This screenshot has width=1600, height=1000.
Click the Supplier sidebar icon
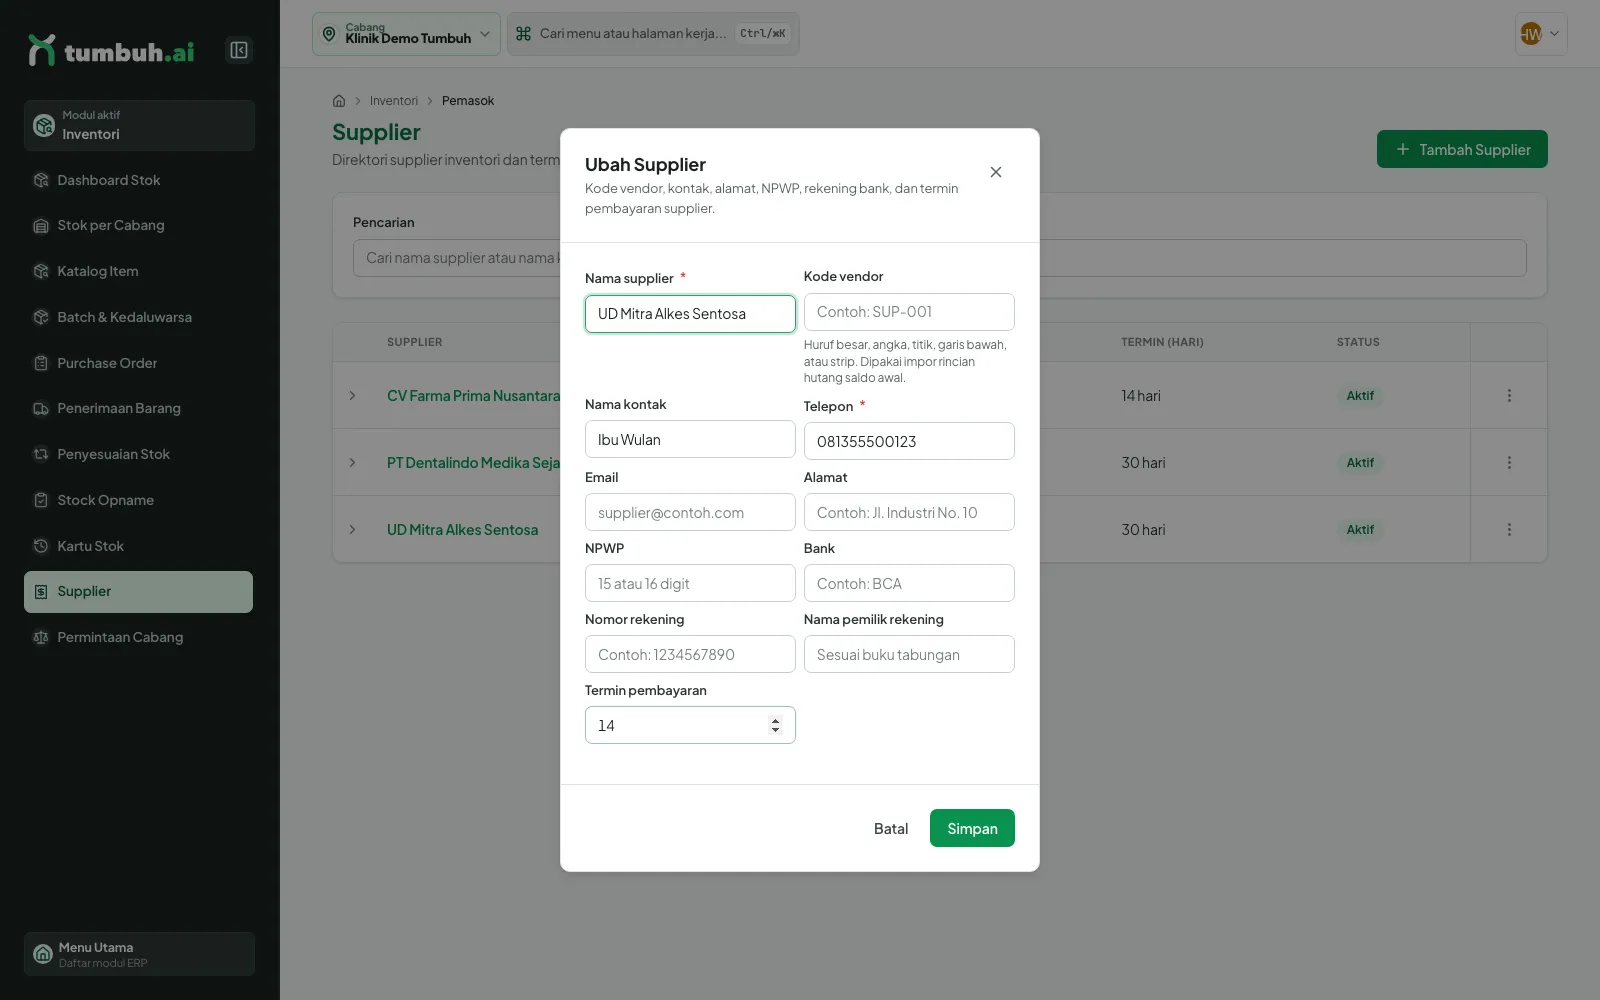coord(41,592)
